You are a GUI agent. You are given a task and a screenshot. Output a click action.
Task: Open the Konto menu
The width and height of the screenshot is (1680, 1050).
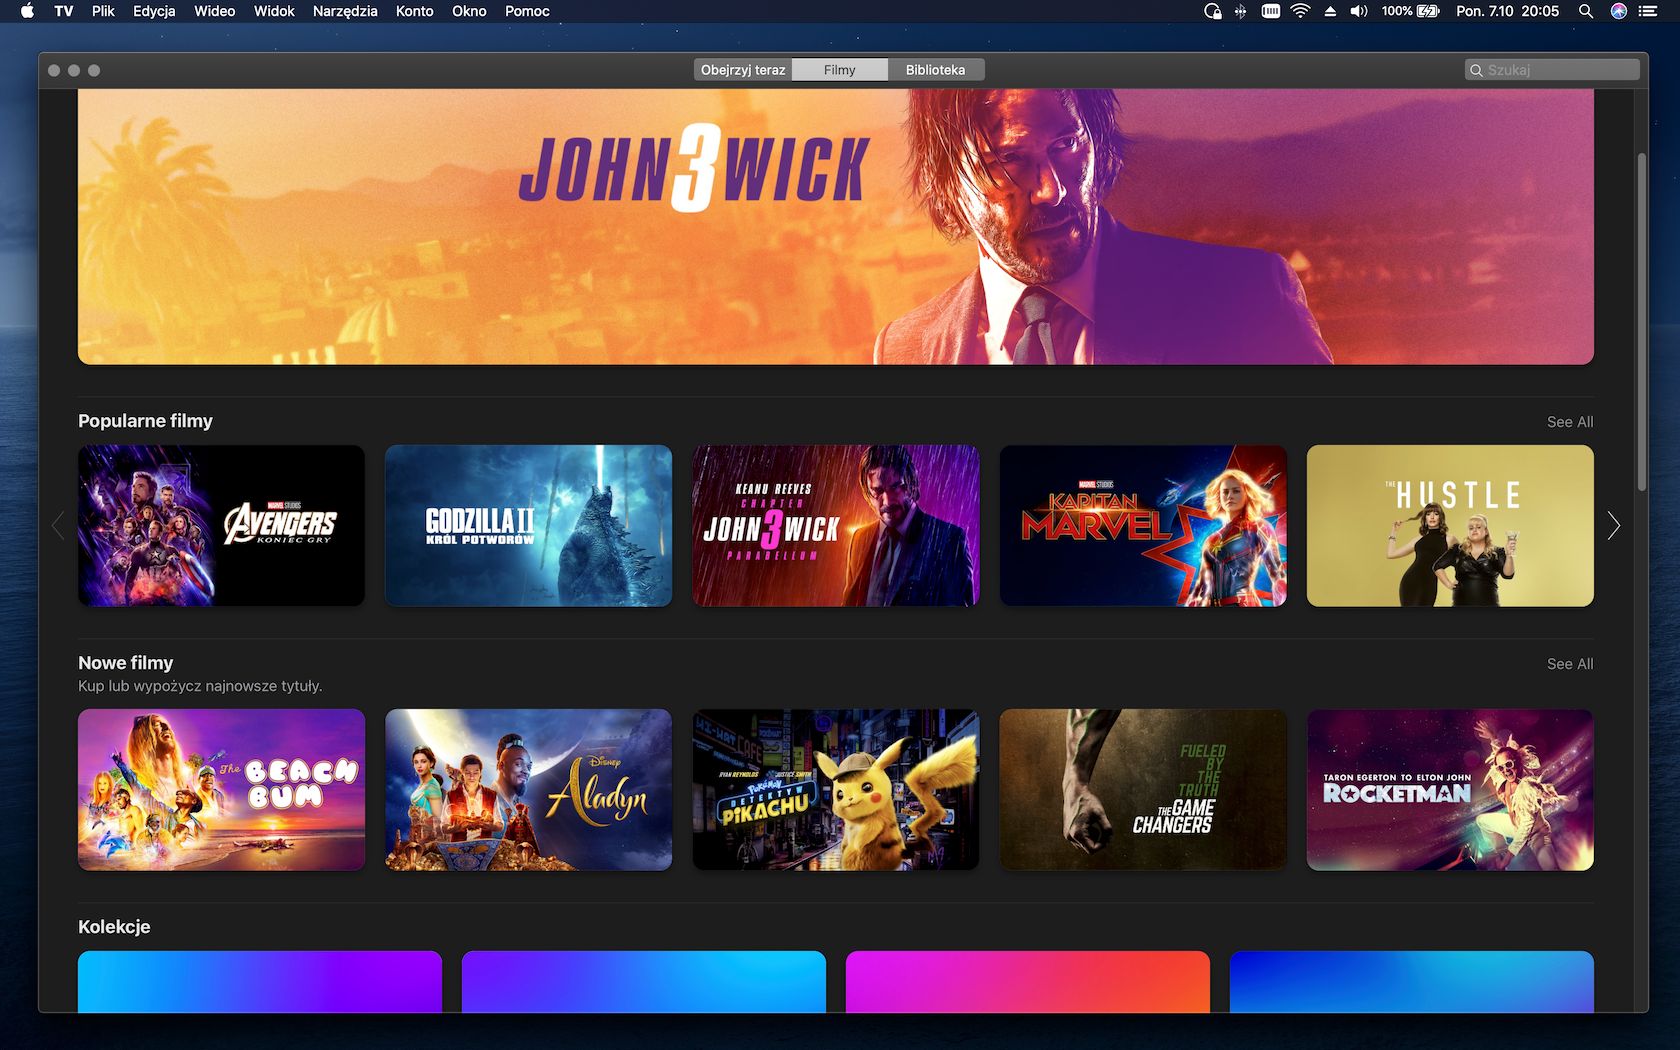coord(415,11)
